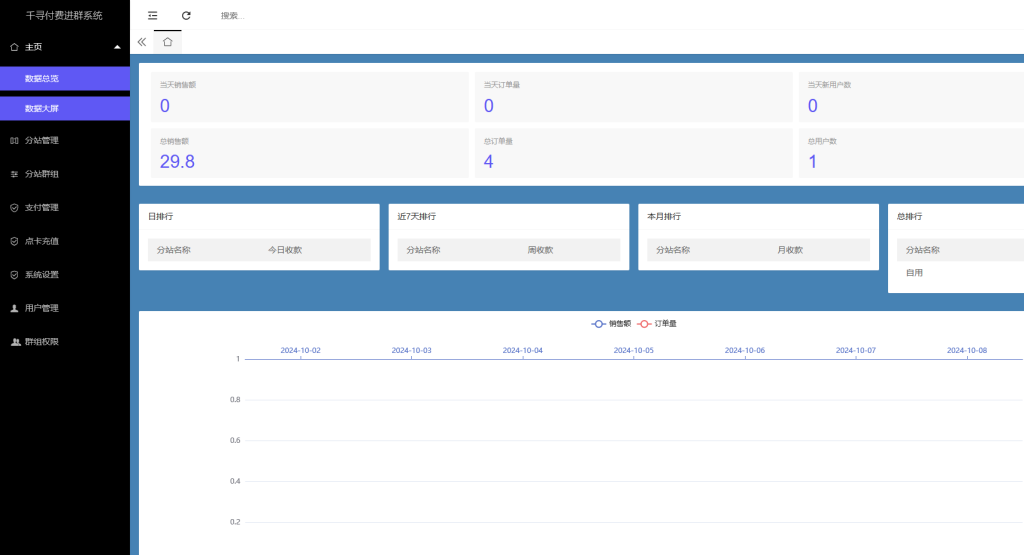1024x555 pixels.
Task: Click the 千寻付费进群系统 title
Action: [64, 15]
